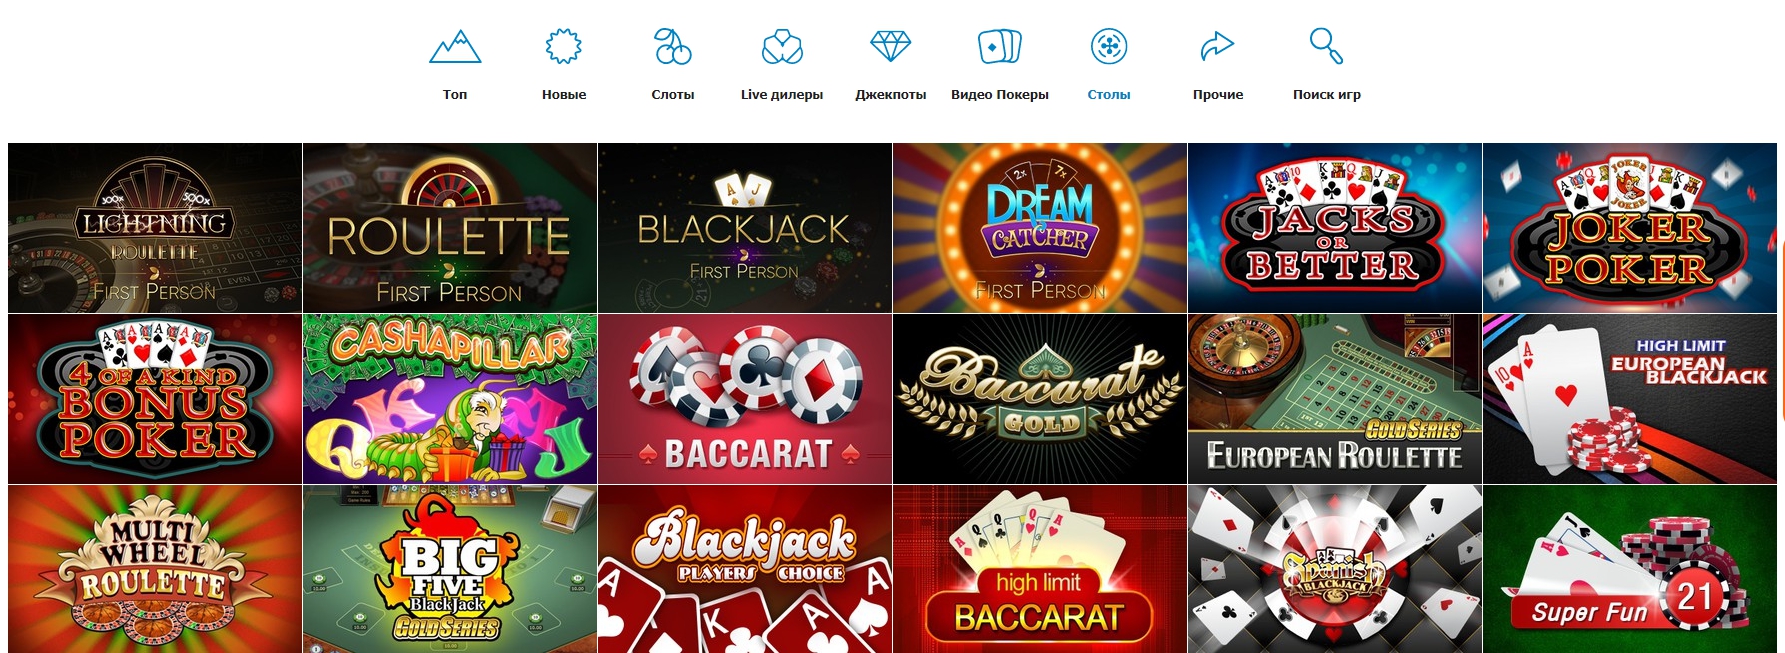Viewport: 1785px width, 653px height.
Task: Launch Lightning Roulette First Person game
Action: coord(155,228)
